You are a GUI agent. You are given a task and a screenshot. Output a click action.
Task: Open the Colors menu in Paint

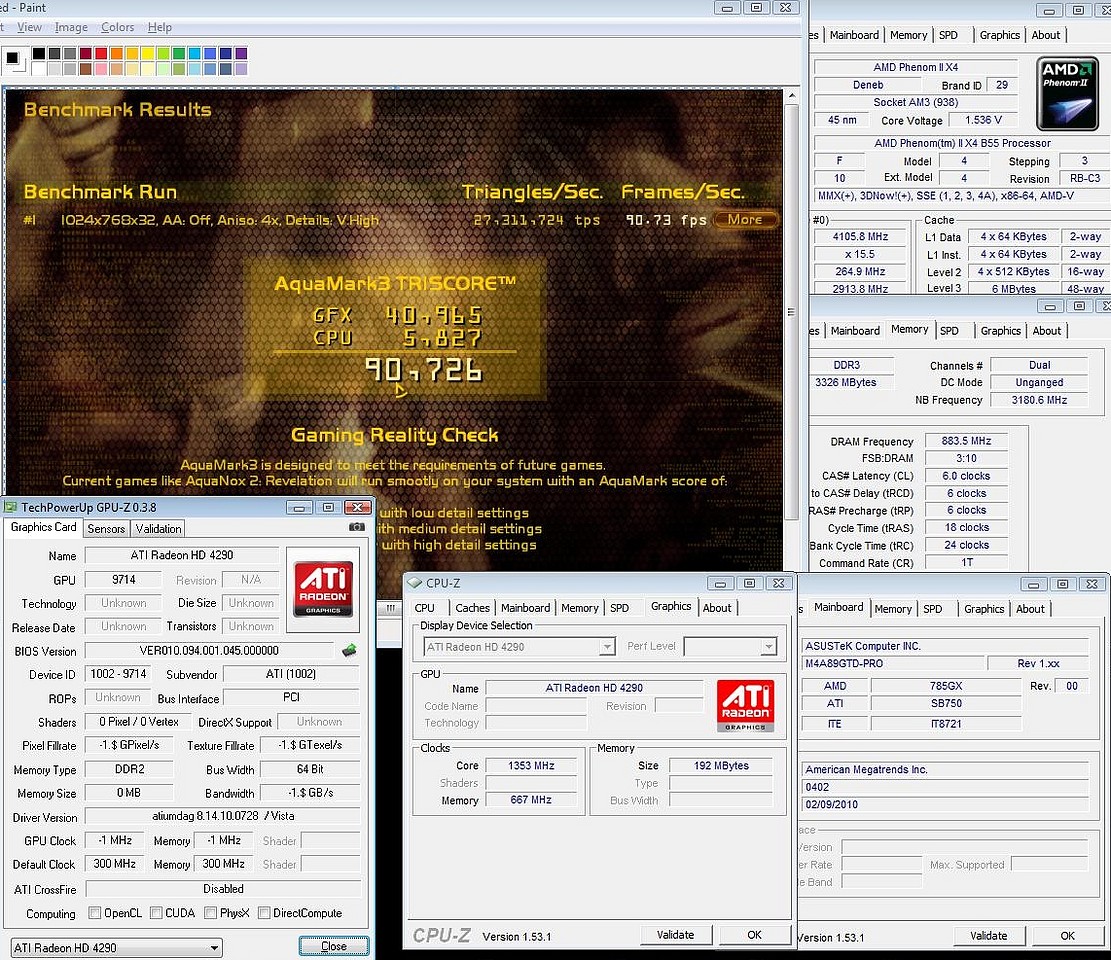(x=118, y=28)
